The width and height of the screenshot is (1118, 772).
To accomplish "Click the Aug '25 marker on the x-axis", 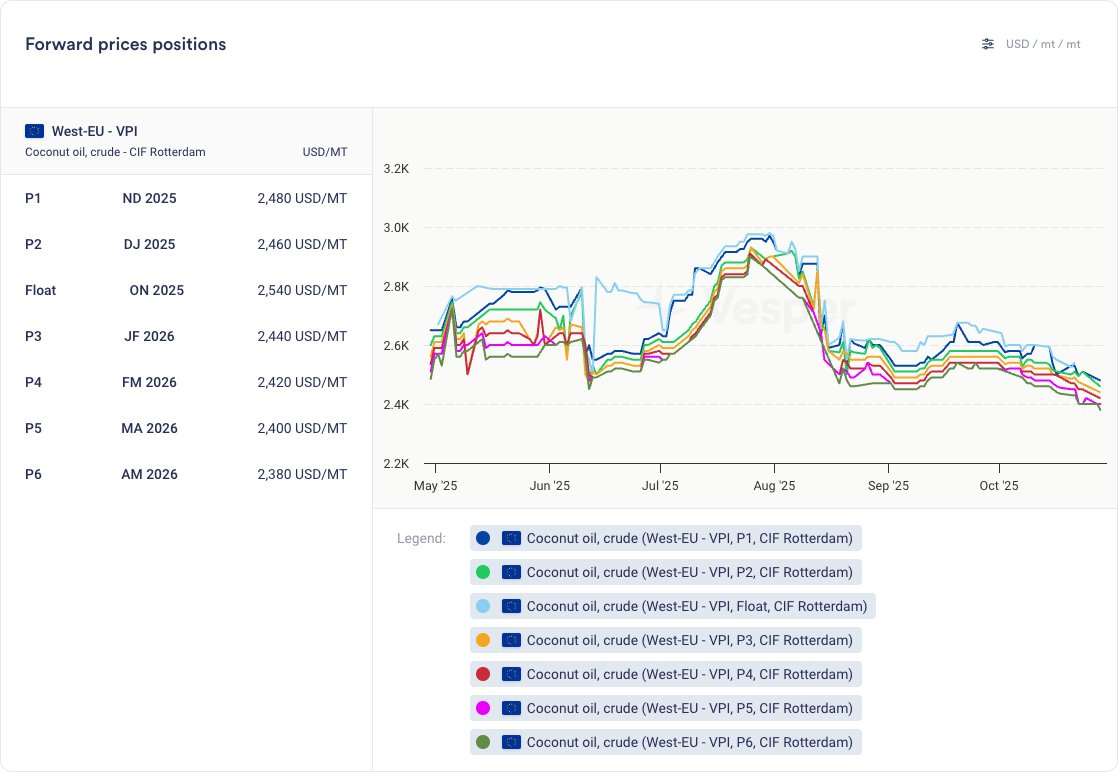I will 773,486.
